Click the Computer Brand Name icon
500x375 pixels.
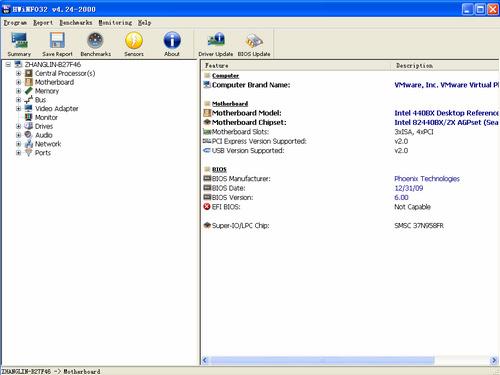pyautogui.click(x=207, y=85)
